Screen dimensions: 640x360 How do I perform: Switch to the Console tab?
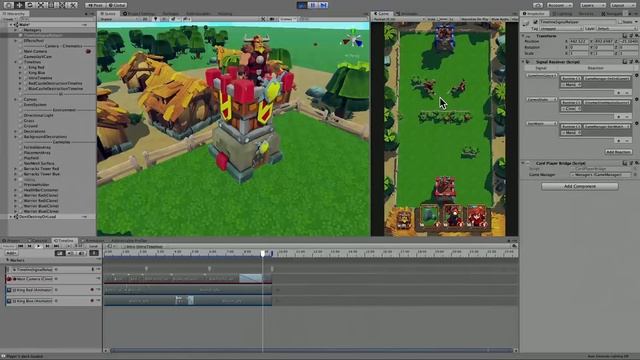point(38,240)
